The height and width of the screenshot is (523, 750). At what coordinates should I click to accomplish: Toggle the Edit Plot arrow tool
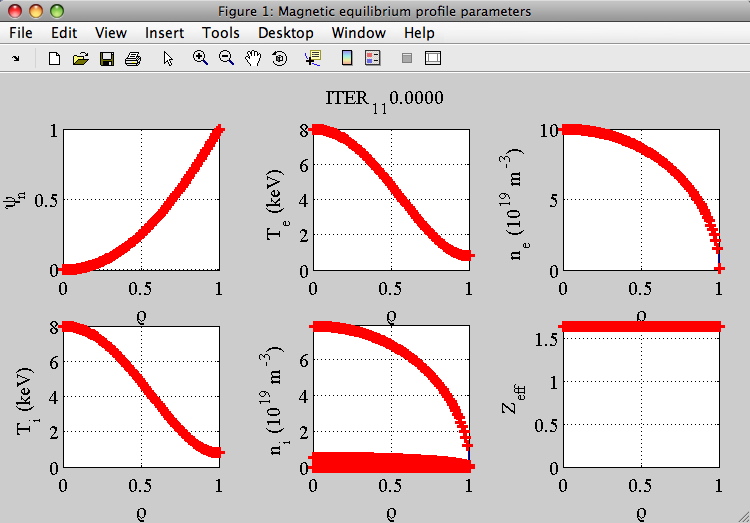[x=168, y=59]
